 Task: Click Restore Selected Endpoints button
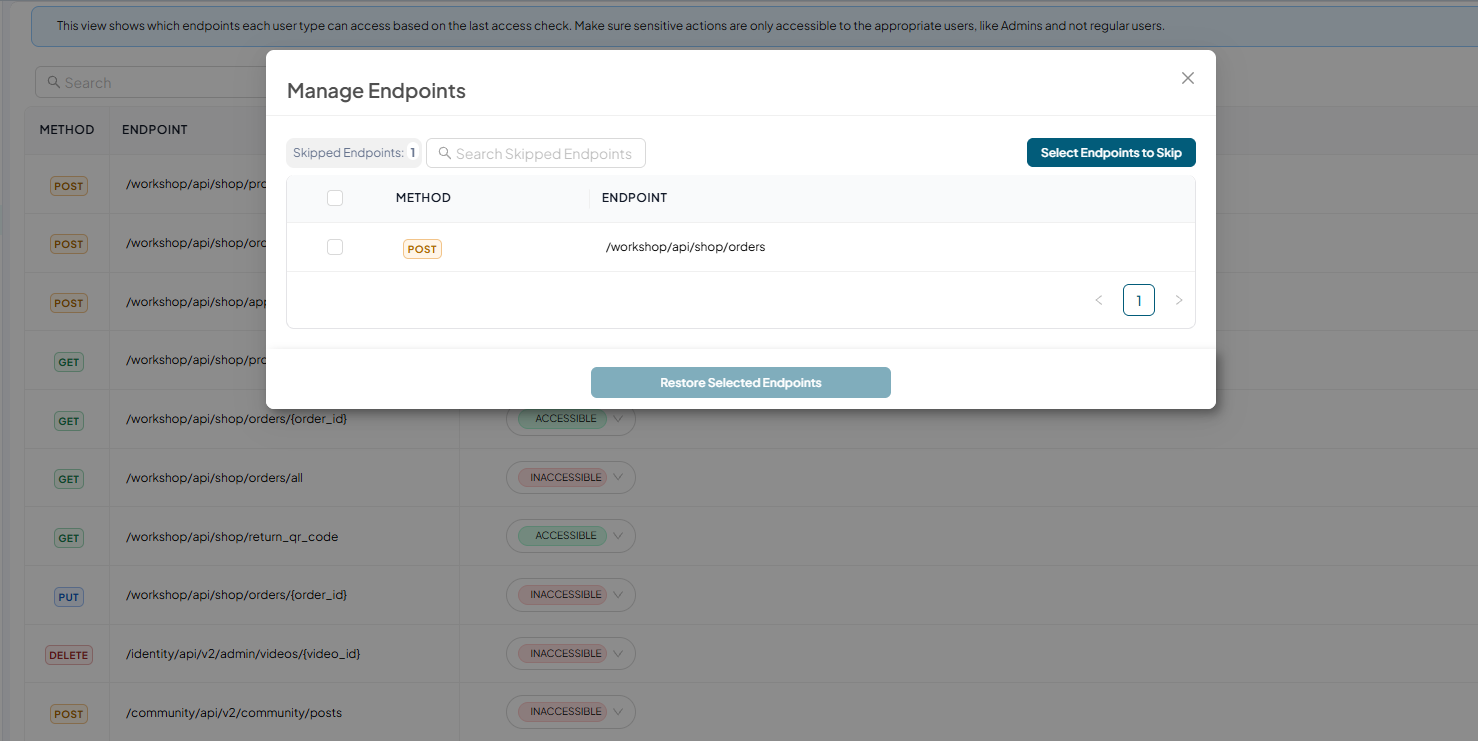741,383
